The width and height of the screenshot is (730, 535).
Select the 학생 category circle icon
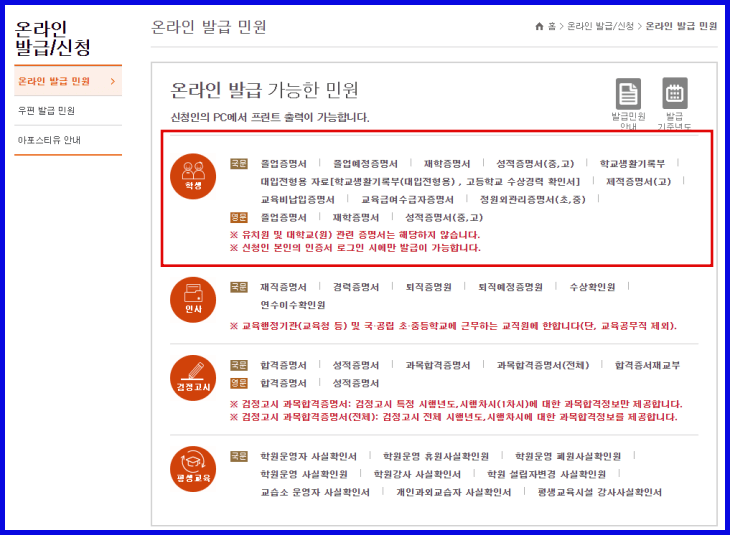pos(193,176)
